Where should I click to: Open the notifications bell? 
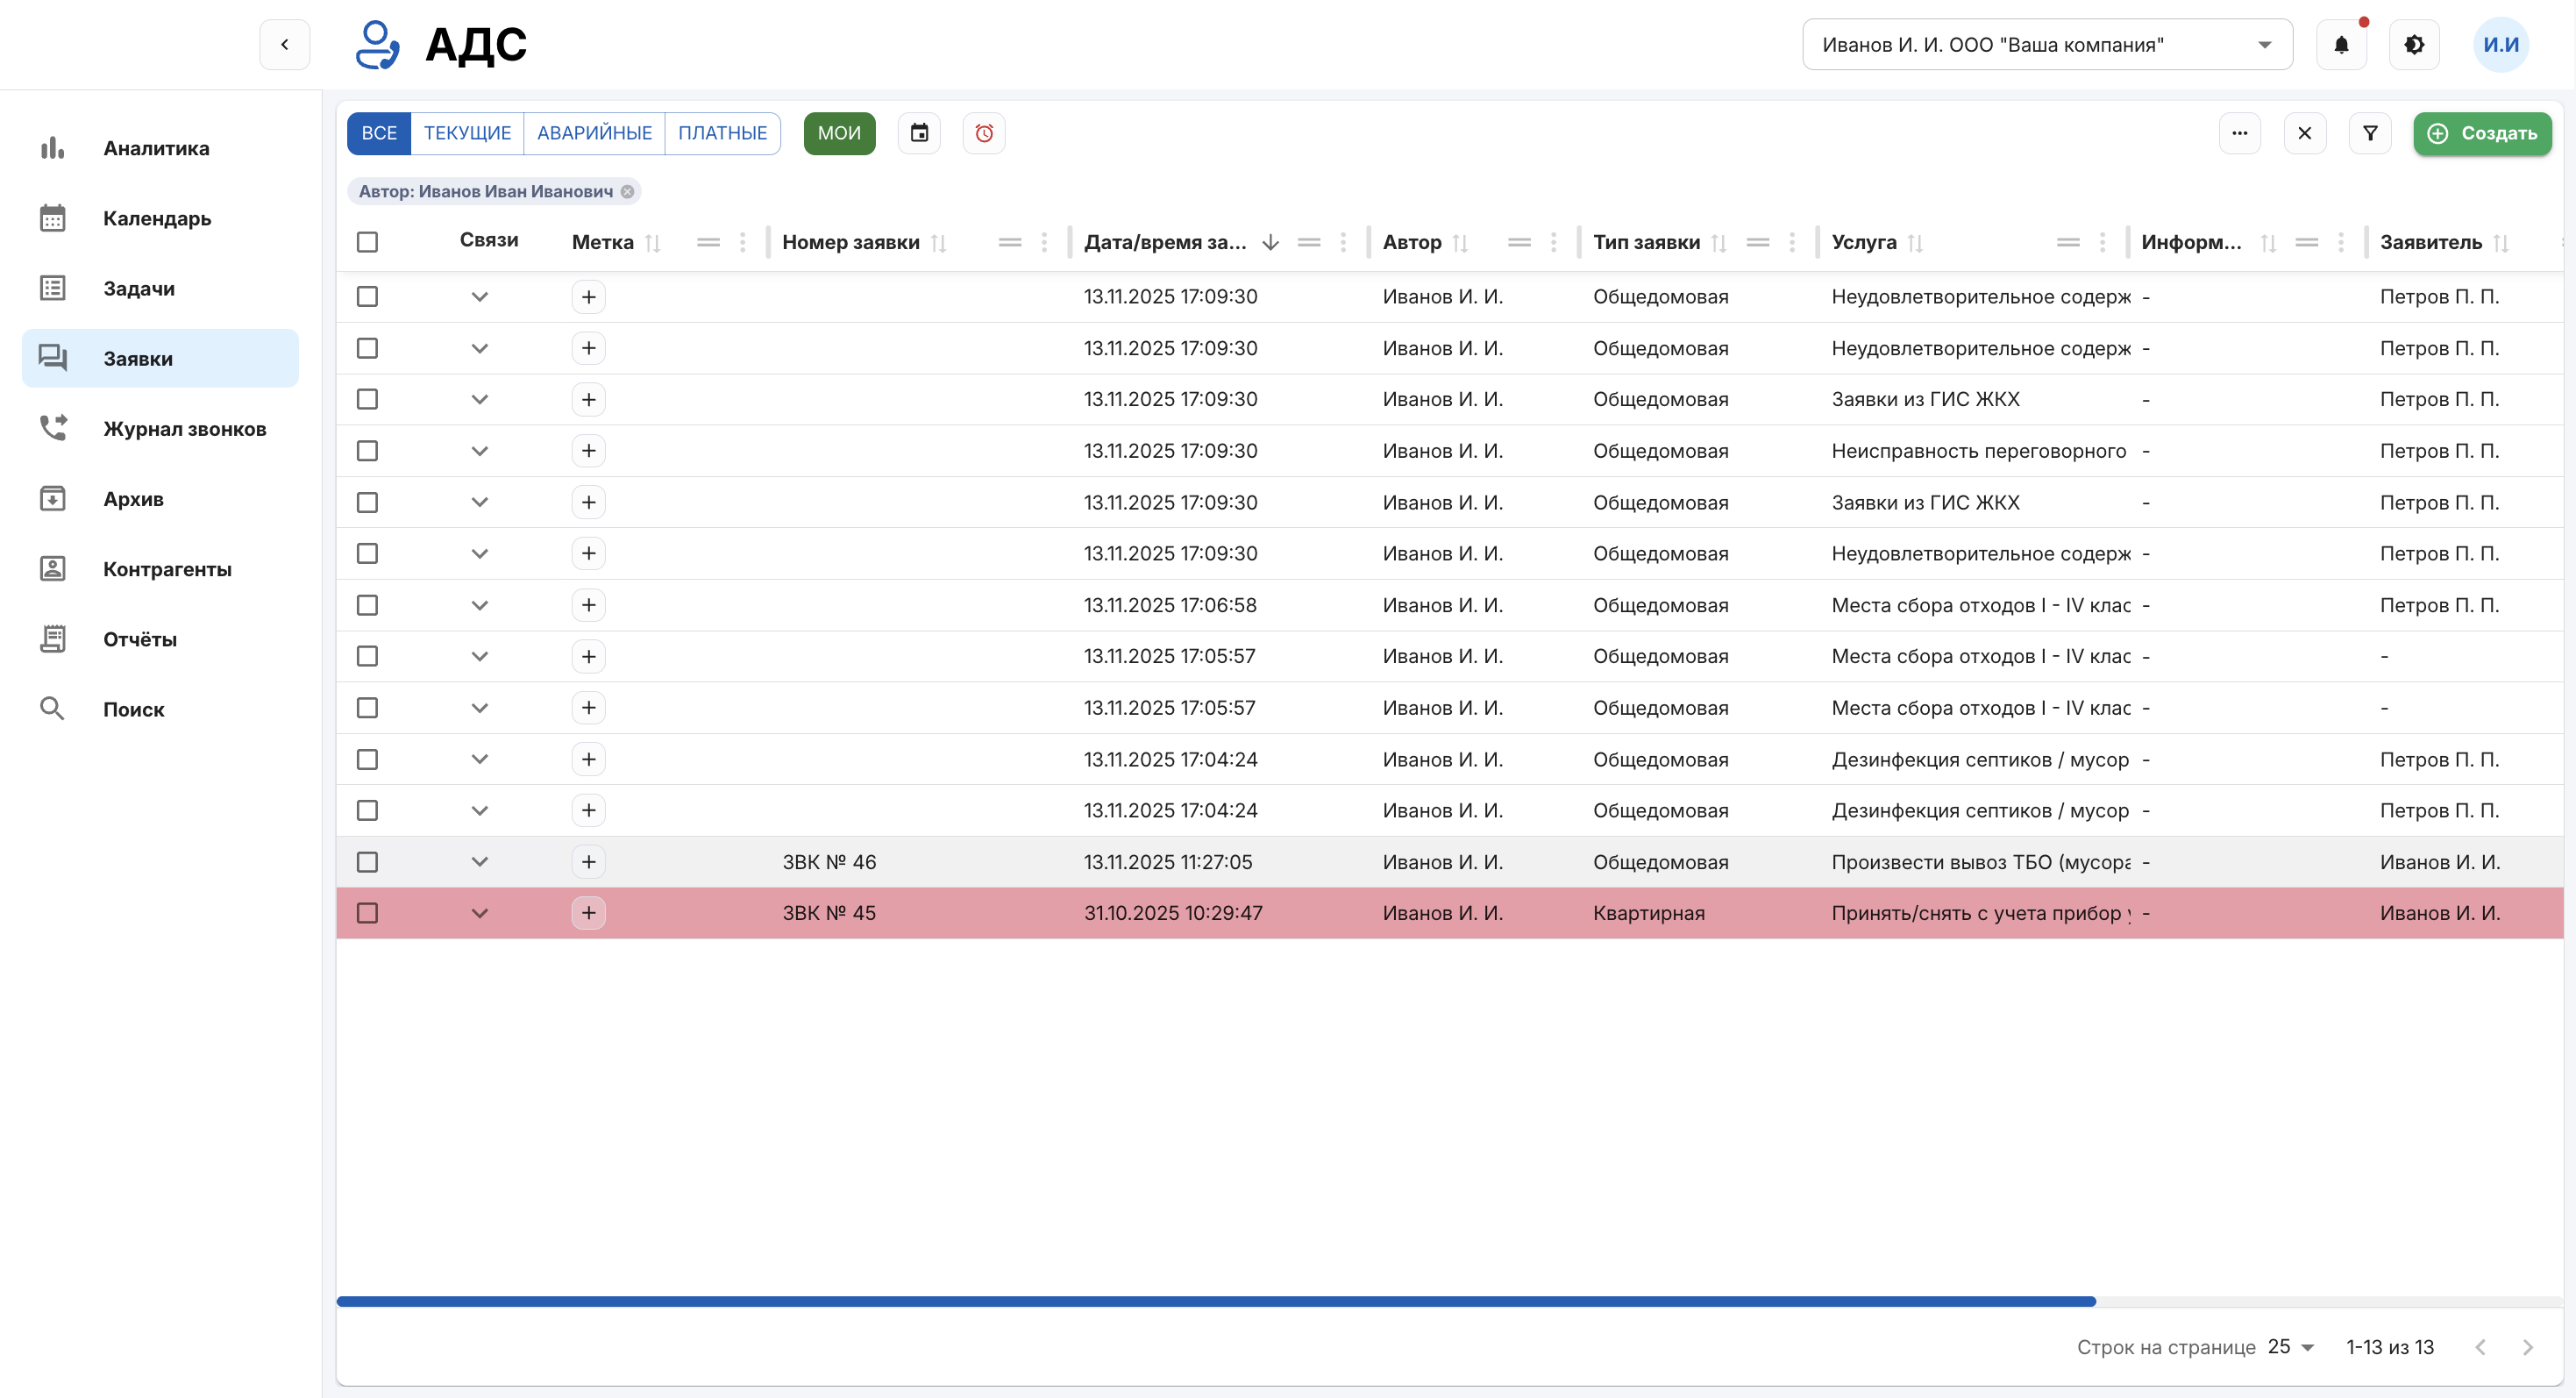(2341, 44)
